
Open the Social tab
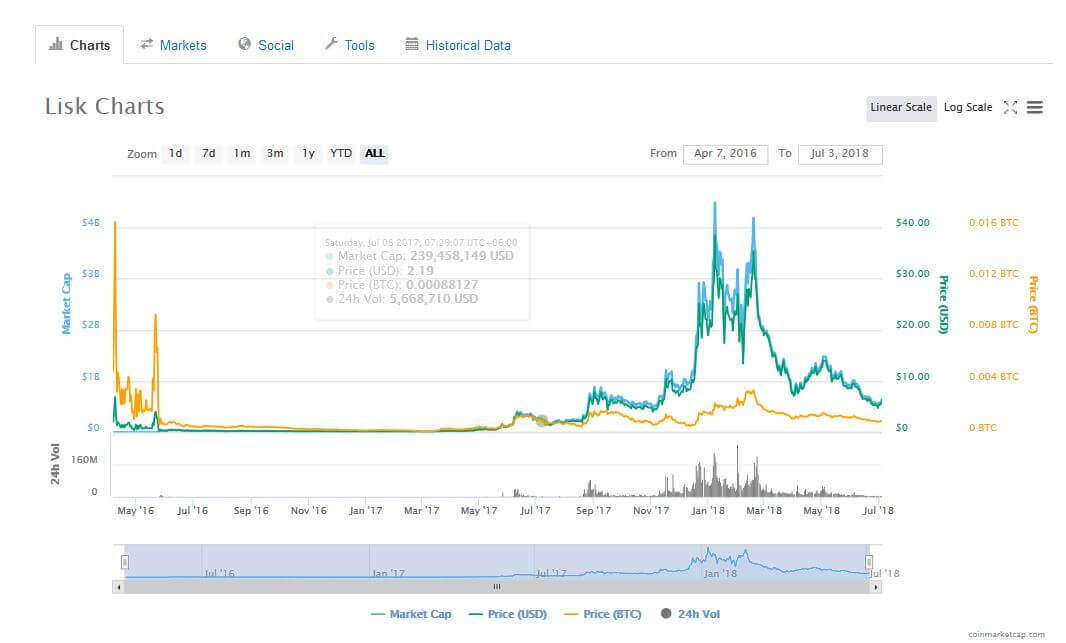[x=266, y=45]
